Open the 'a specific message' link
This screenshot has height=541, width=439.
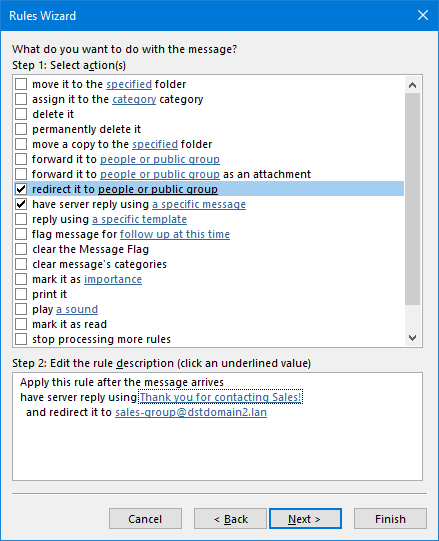199,204
